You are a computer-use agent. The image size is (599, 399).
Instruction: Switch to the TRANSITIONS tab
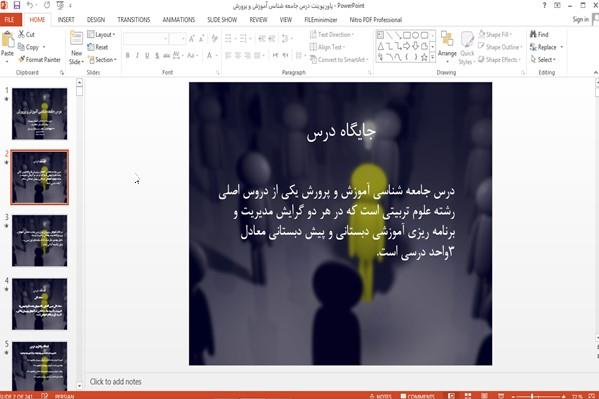134,19
